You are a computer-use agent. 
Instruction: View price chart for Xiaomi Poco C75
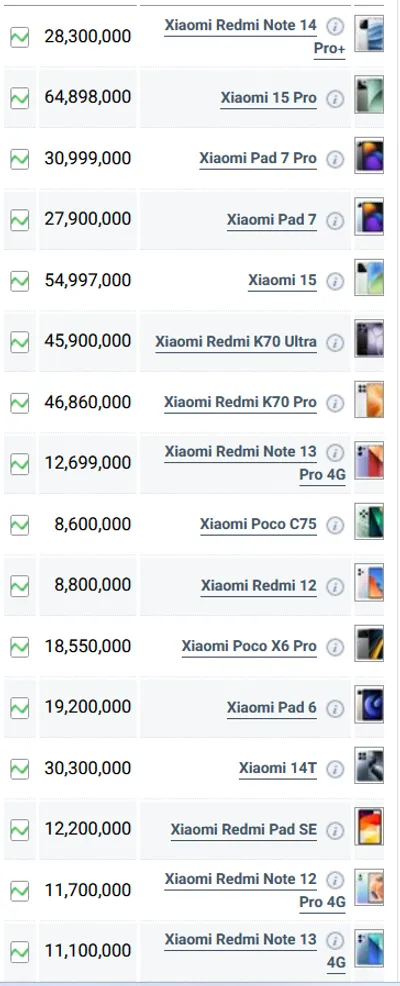coord(19,525)
